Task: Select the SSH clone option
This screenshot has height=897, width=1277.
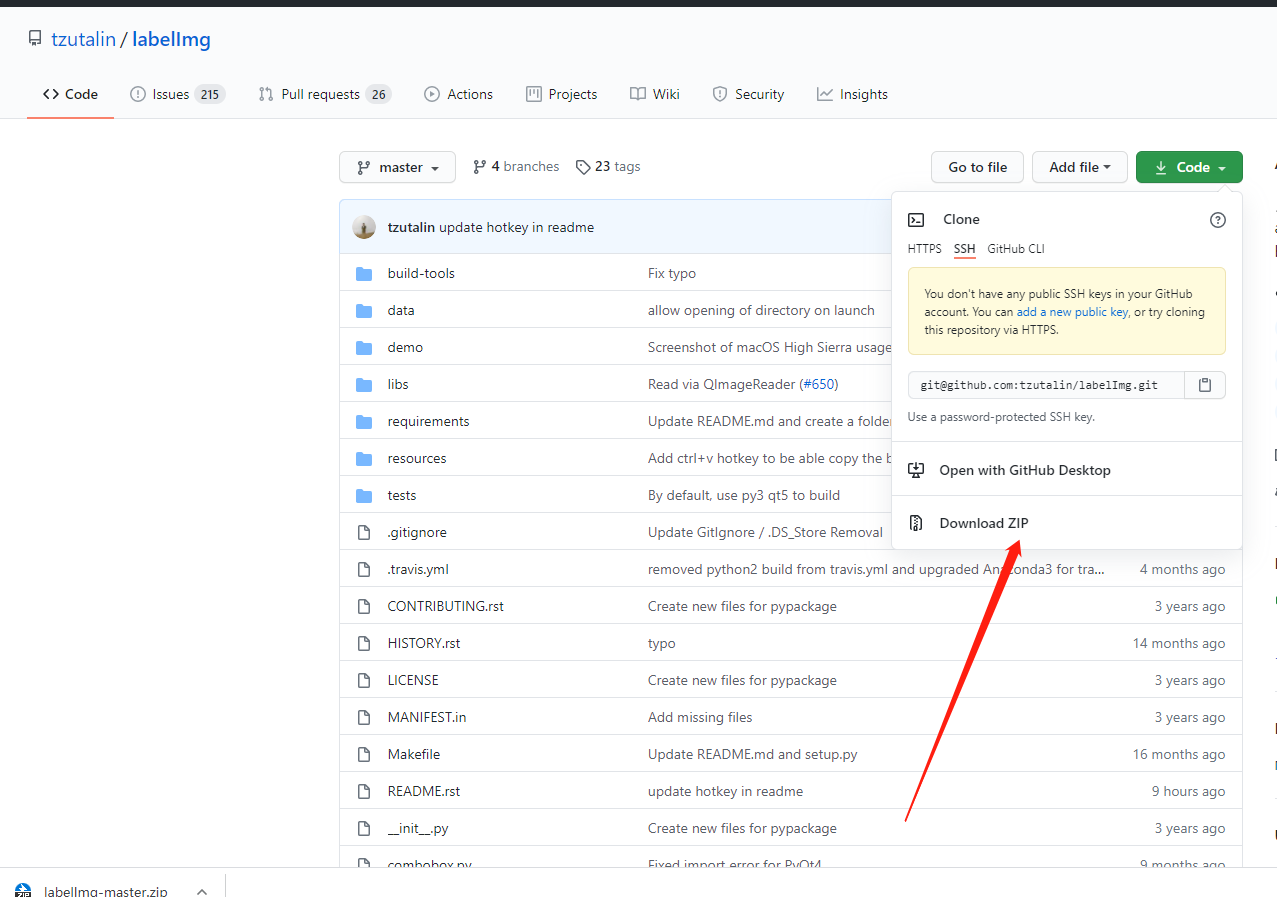Action: pyautogui.click(x=964, y=249)
